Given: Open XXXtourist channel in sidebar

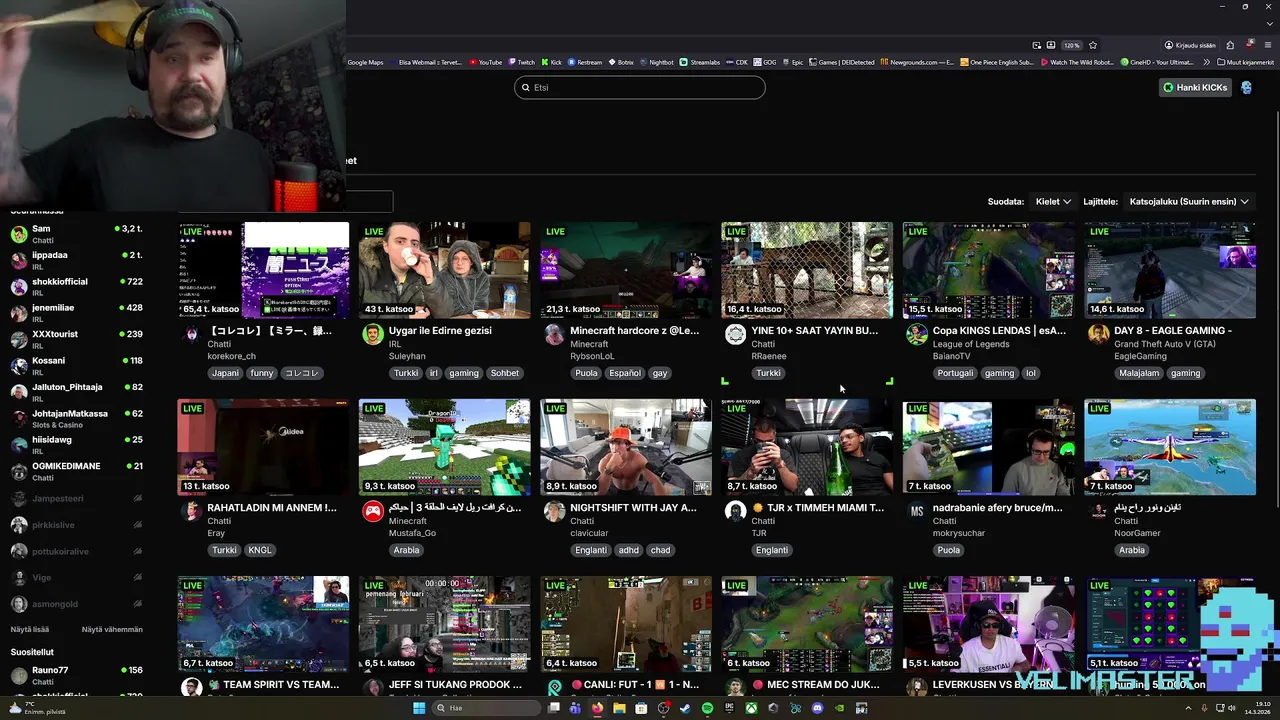Looking at the screenshot, I should (x=77, y=339).
